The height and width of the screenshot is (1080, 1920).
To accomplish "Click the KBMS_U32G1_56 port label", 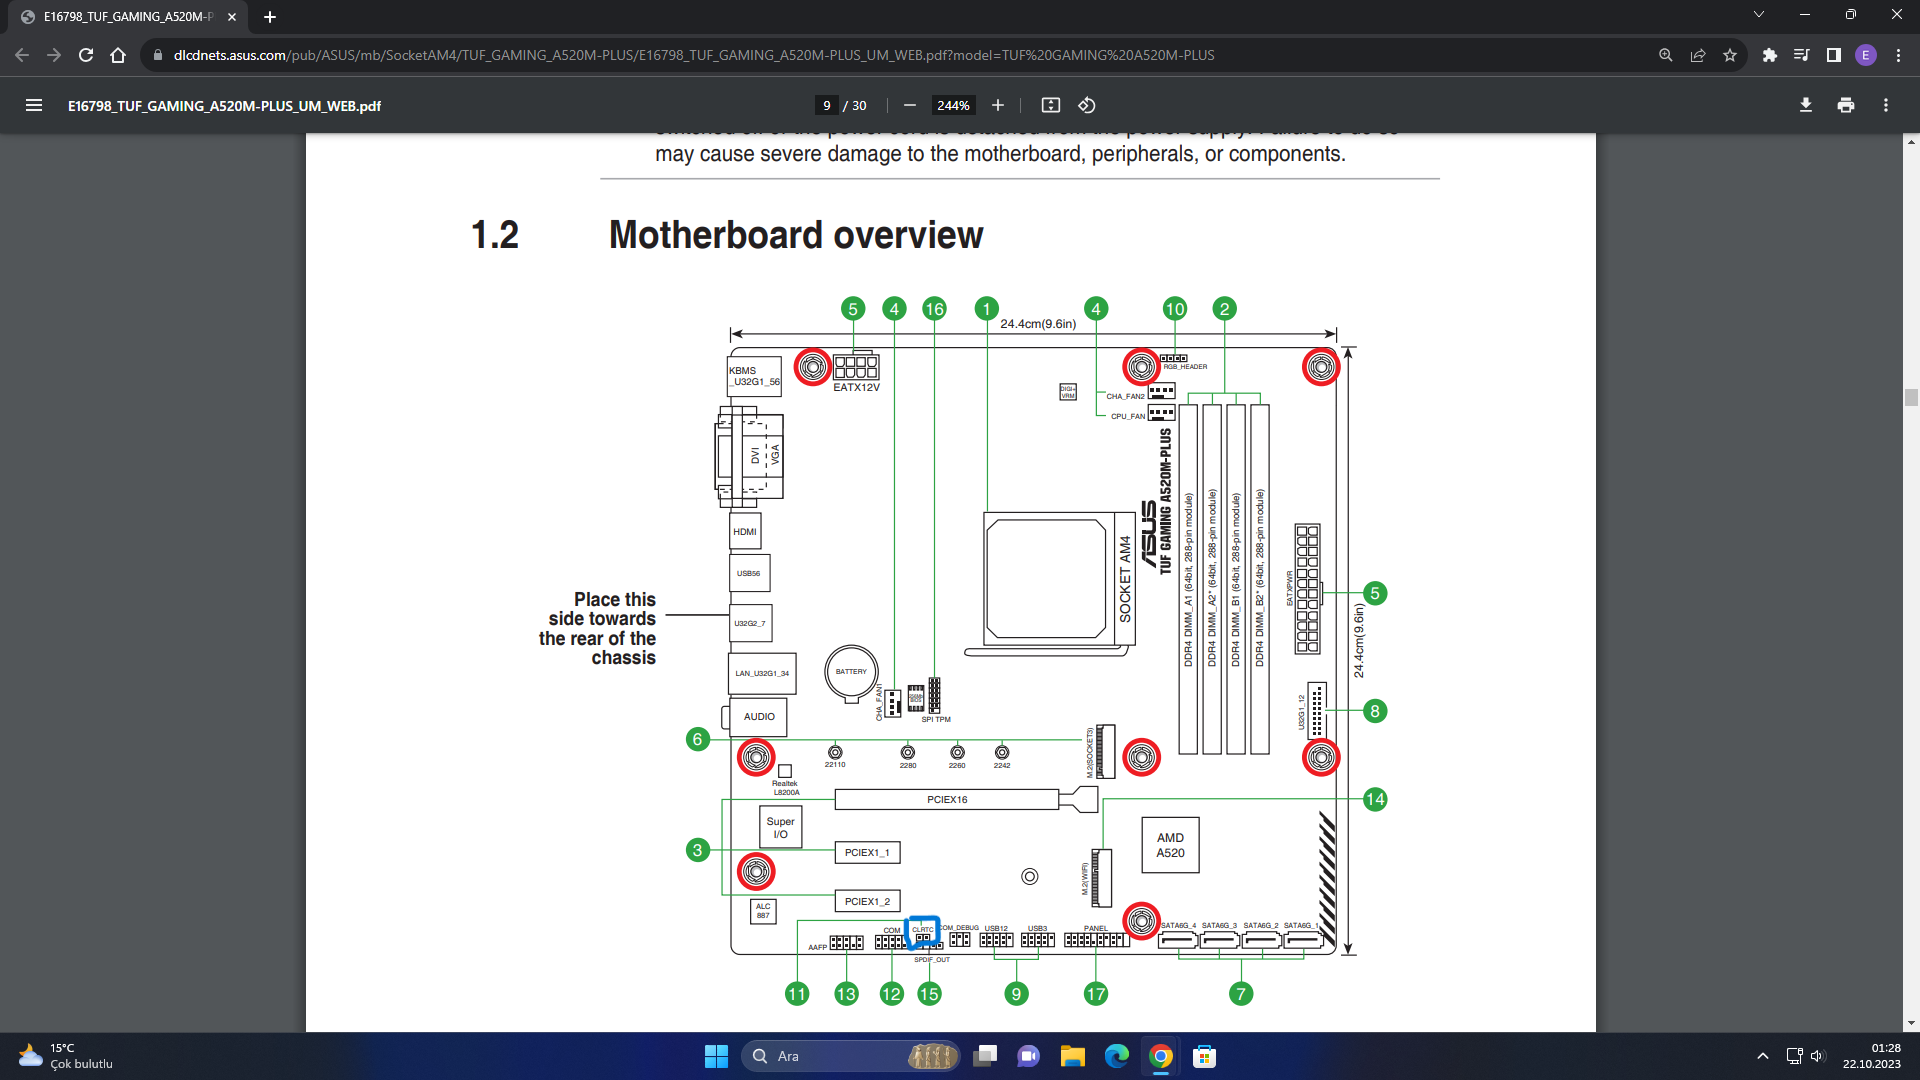I will 754,376.
